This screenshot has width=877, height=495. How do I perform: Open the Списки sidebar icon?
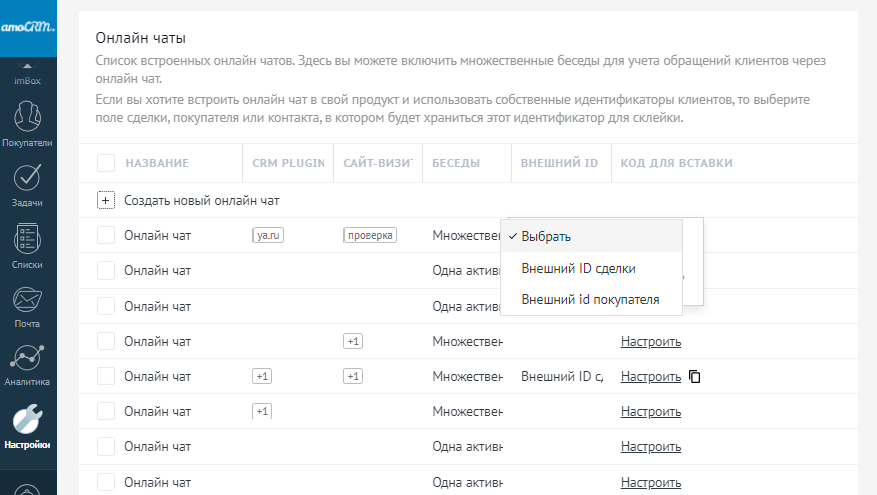(x=28, y=239)
